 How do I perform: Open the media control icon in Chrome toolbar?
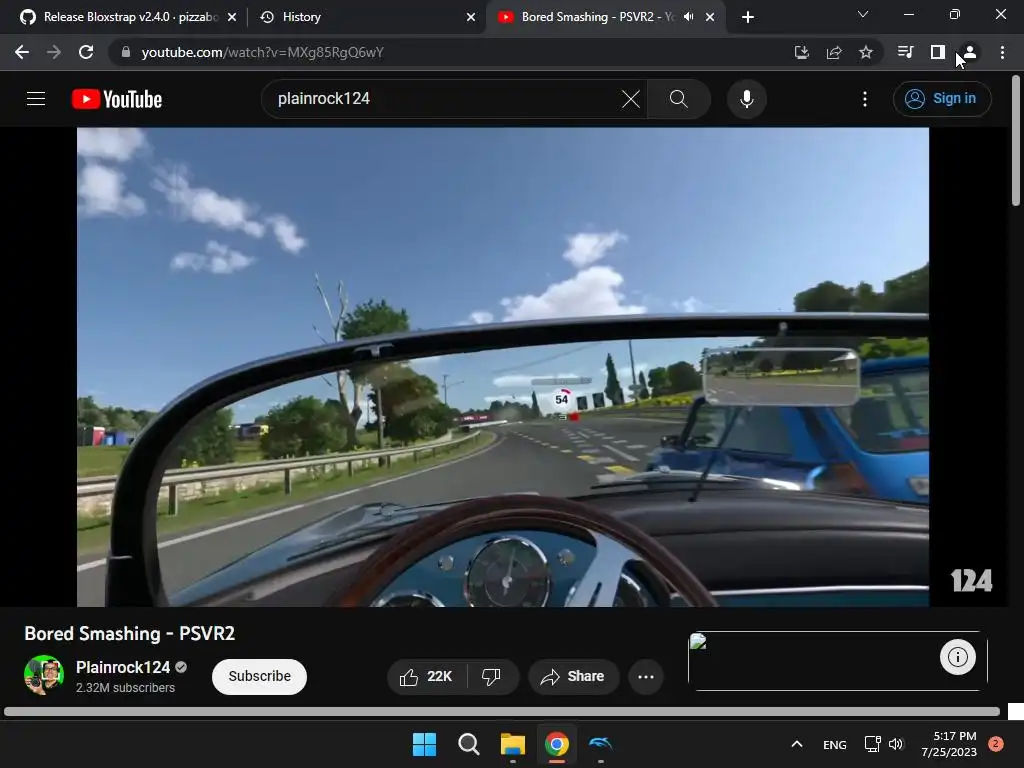click(905, 52)
